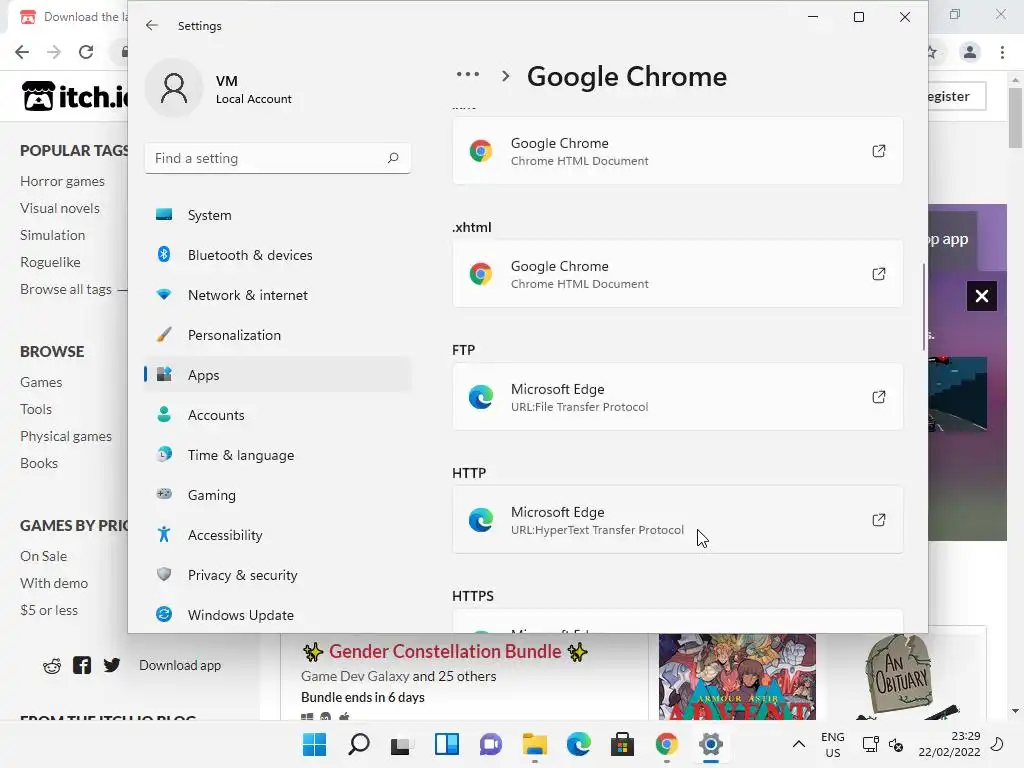Click the search magnifier in Find a setting
Image resolution: width=1024 pixels, height=768 pixels.
(392, 158)
